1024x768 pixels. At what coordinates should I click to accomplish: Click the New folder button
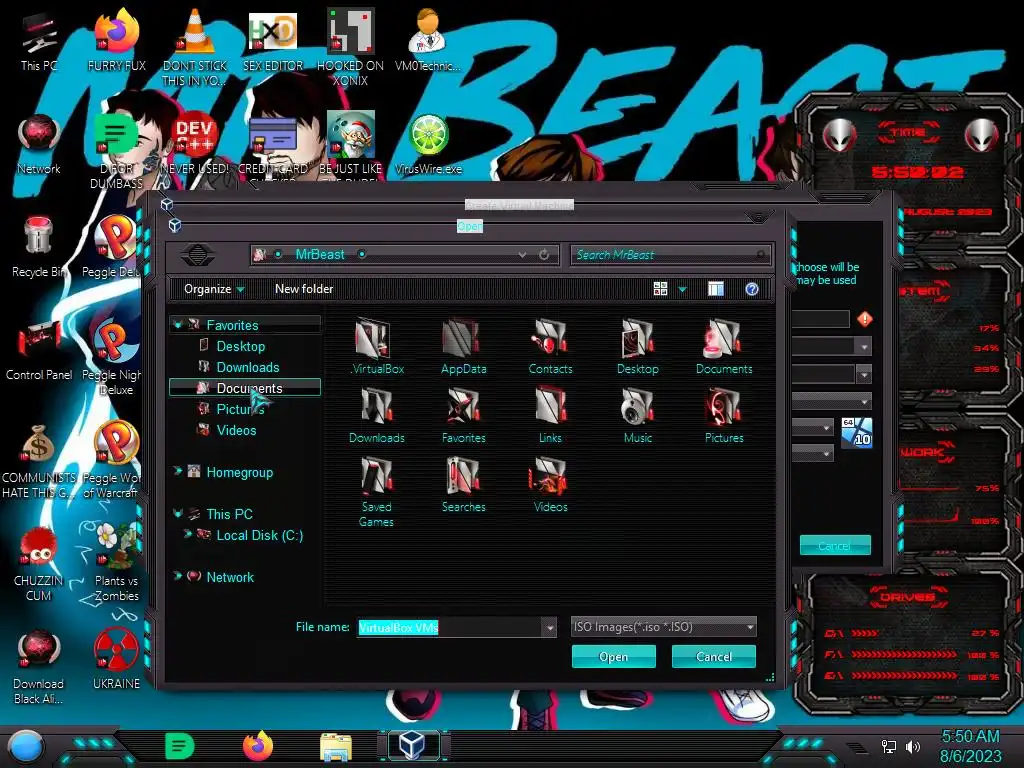(304, 289)
